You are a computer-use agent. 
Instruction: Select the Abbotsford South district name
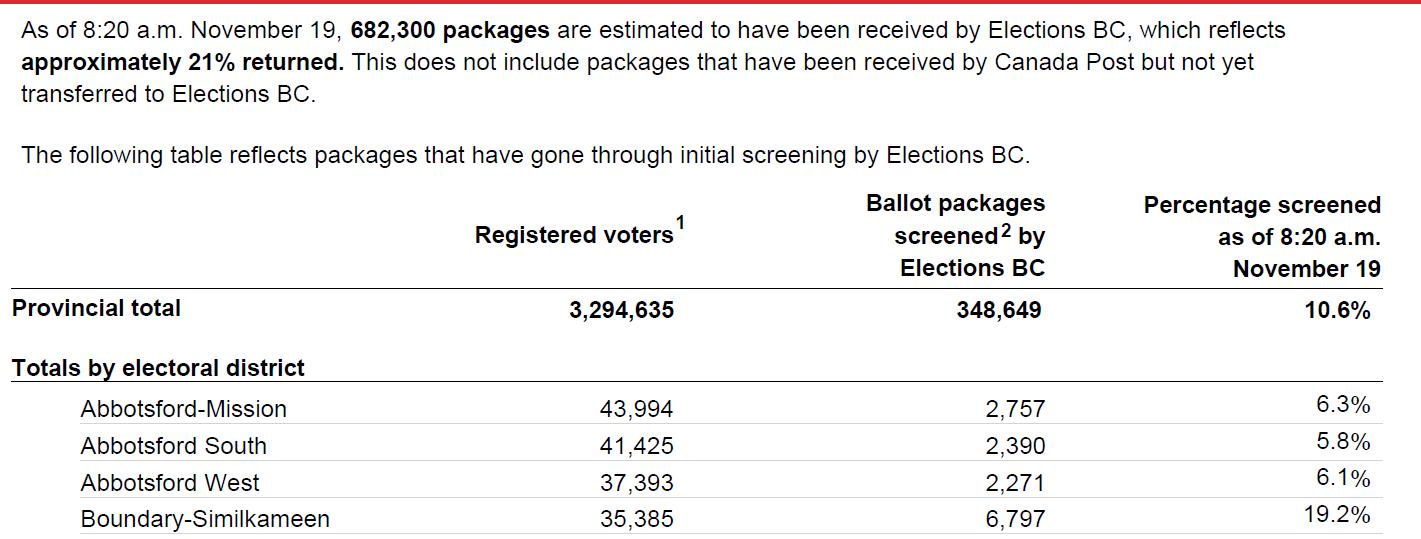tap(174, 446)
